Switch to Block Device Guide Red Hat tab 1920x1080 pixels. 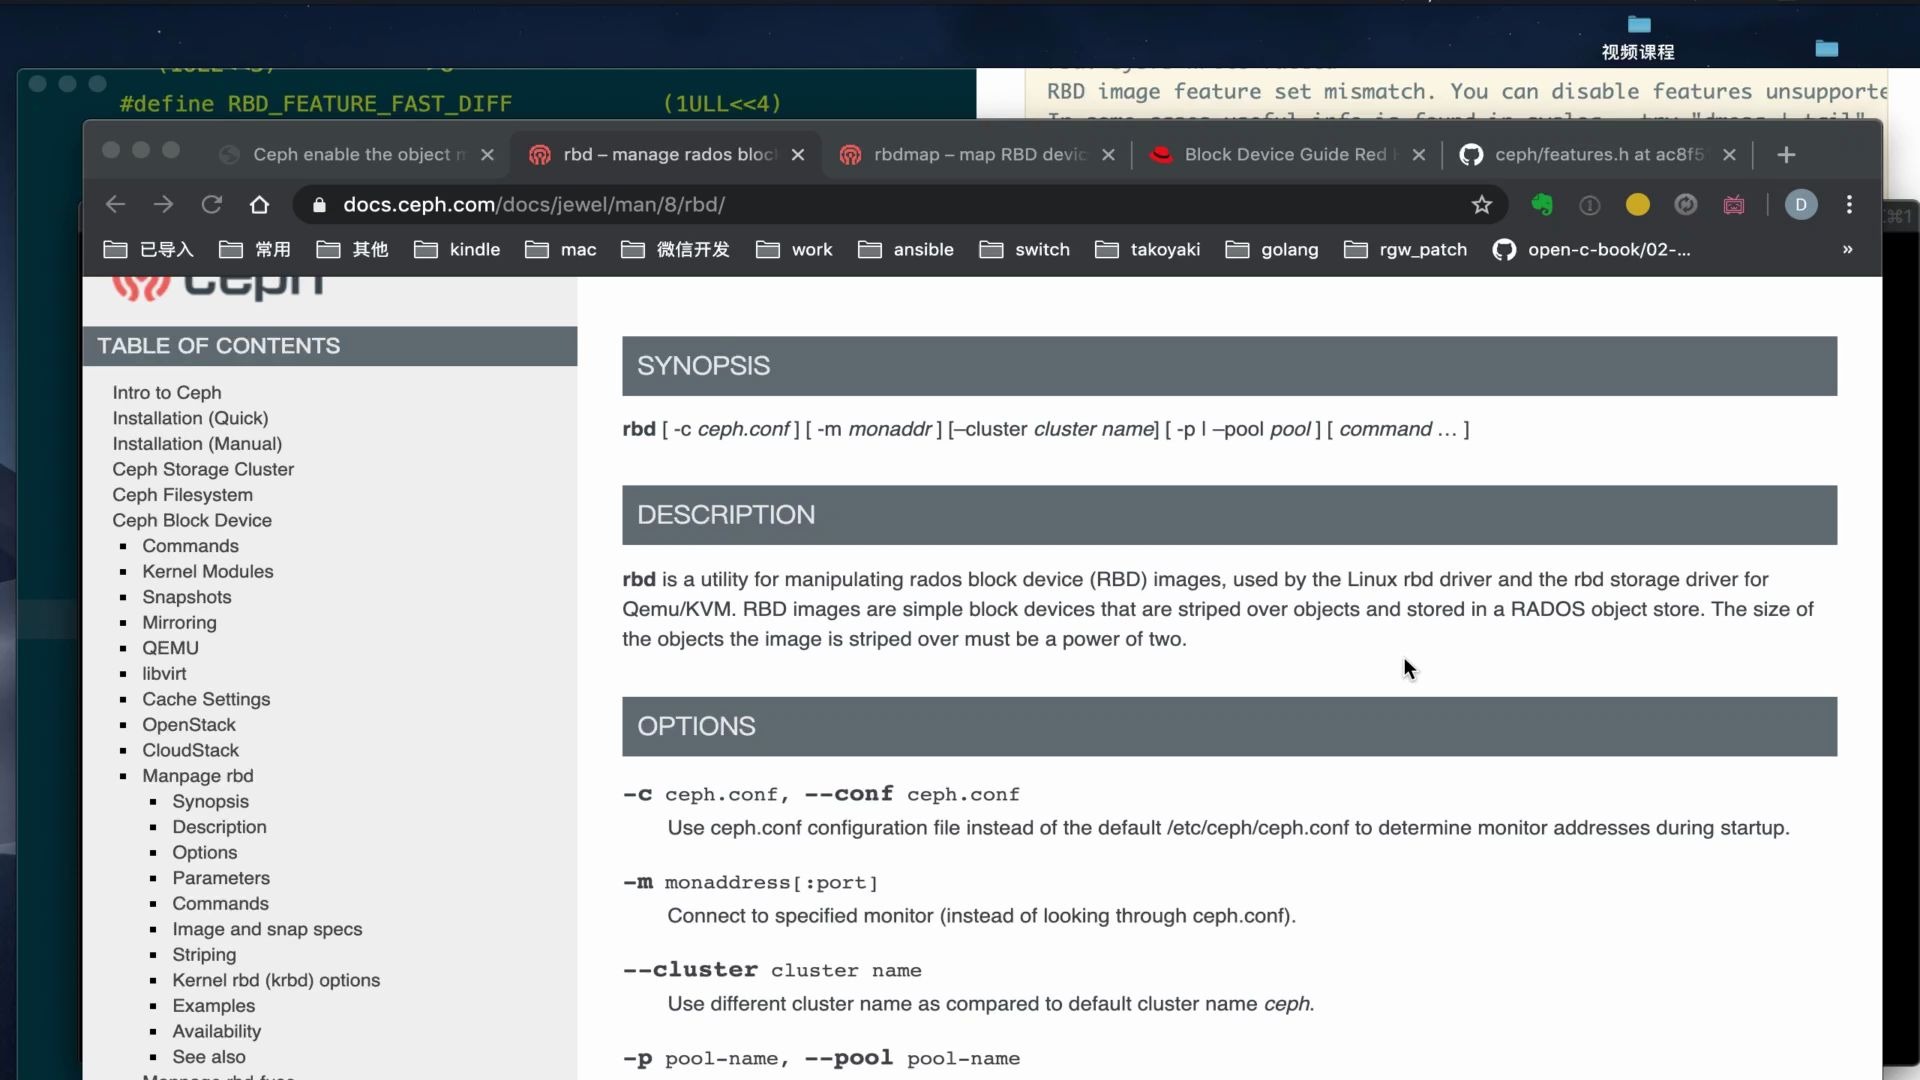click(1288, 155)
